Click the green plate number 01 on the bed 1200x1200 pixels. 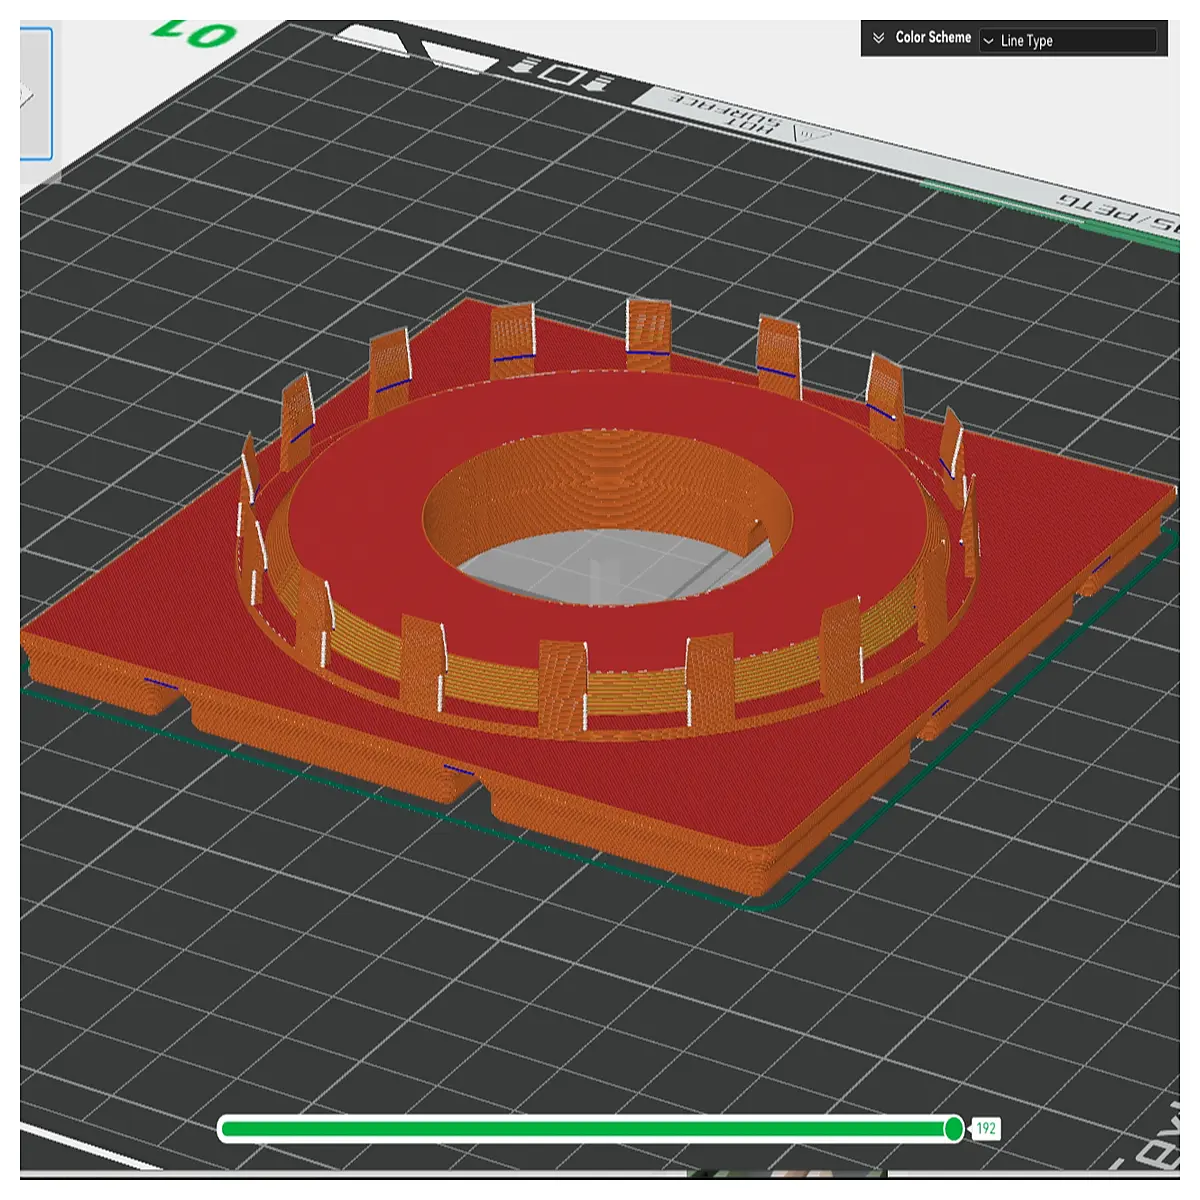point(194,33)
